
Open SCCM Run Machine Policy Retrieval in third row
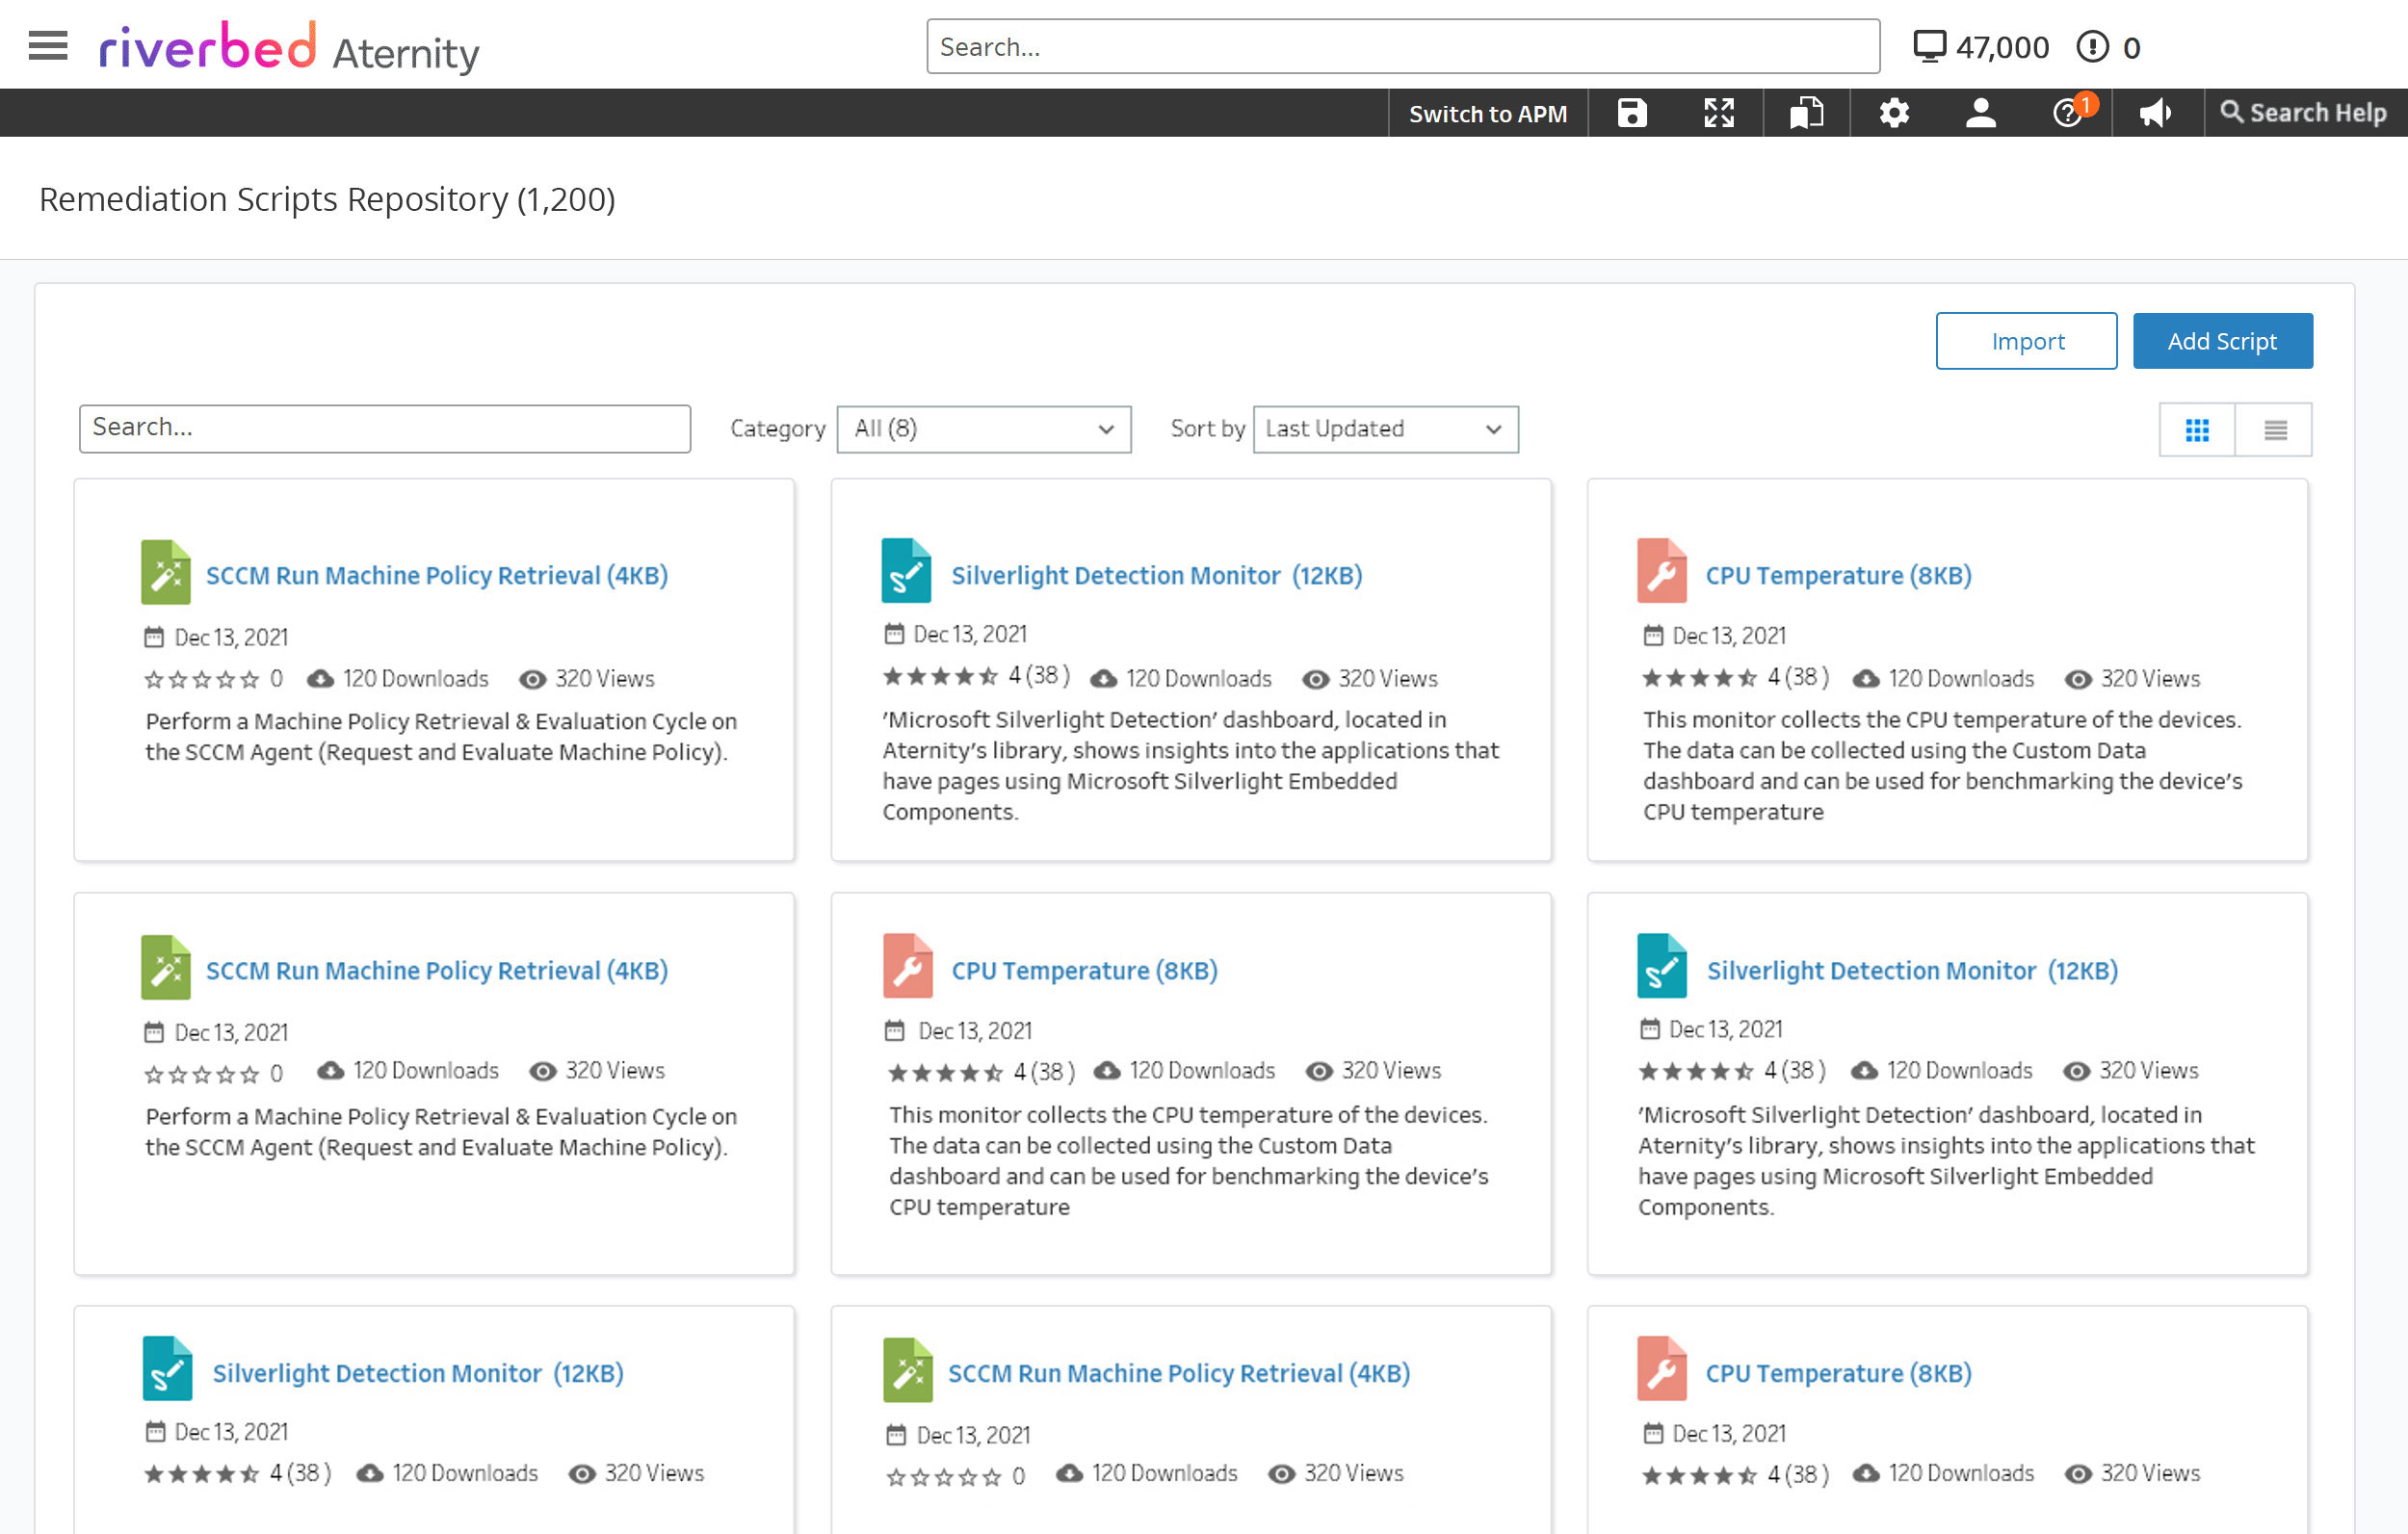click(1179, 1374)
